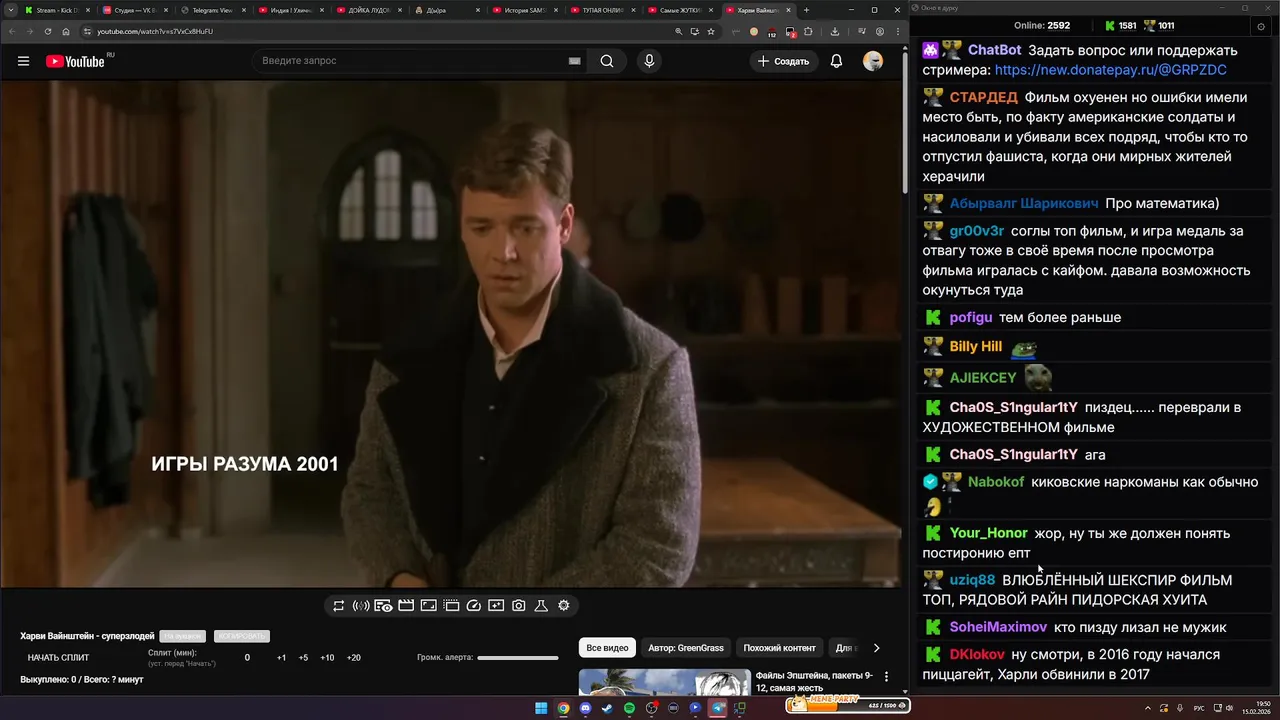1280x720 pixels.
Task: Open the gear settings in player toolbar
Action: tap(564, 606)
